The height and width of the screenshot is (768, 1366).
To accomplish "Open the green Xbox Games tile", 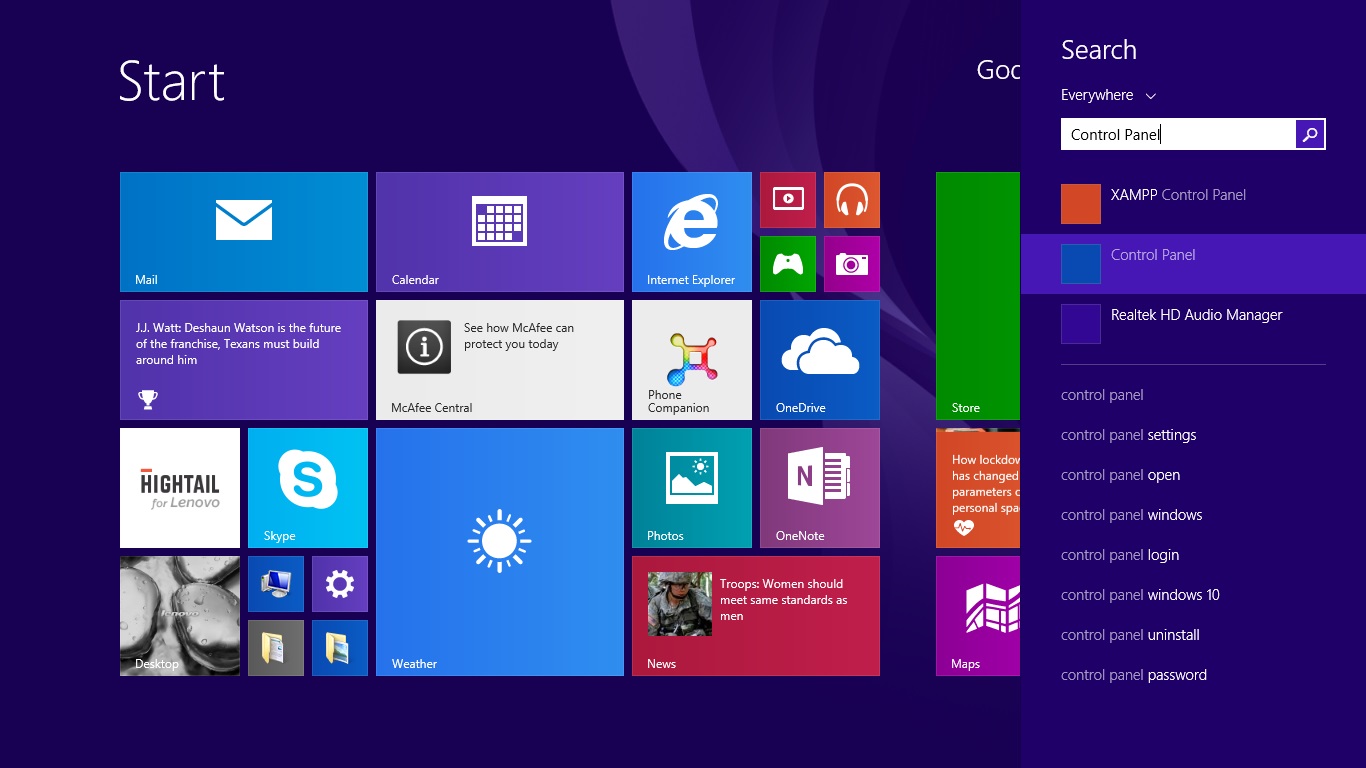I will tap(788, 264).
